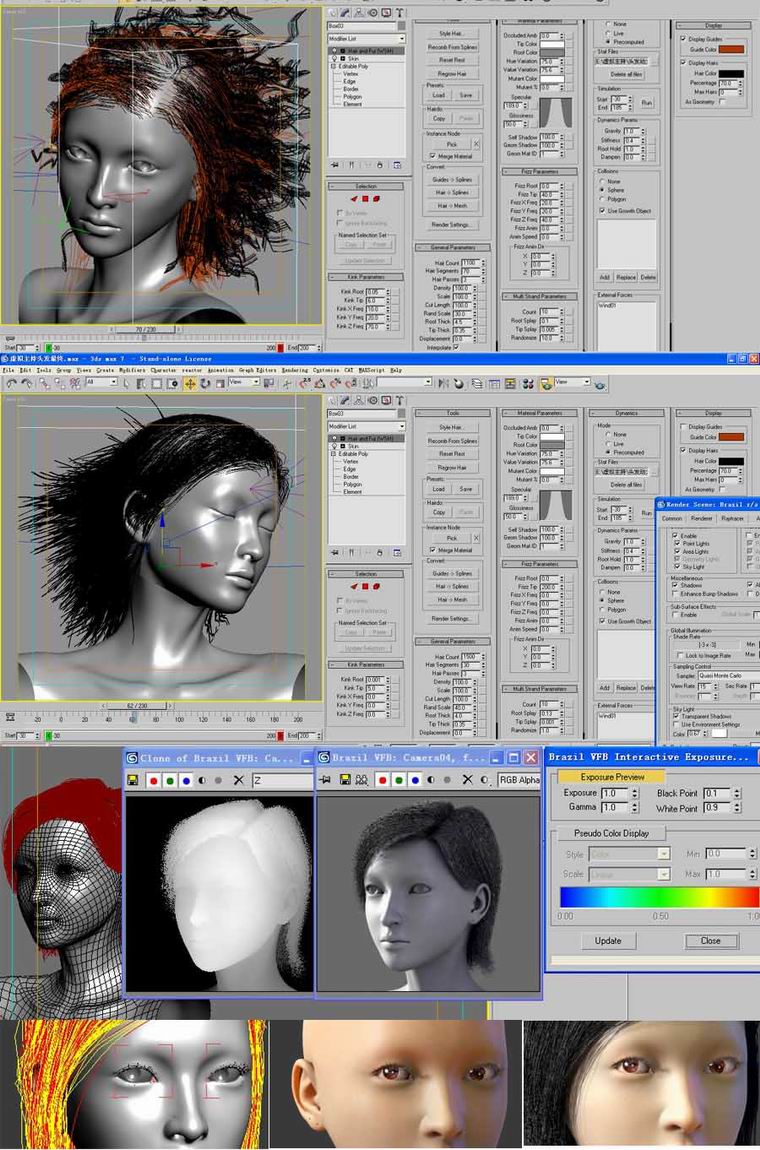
Task: Click Close in Interactive Exposure window
Action: tap(711, 941)
